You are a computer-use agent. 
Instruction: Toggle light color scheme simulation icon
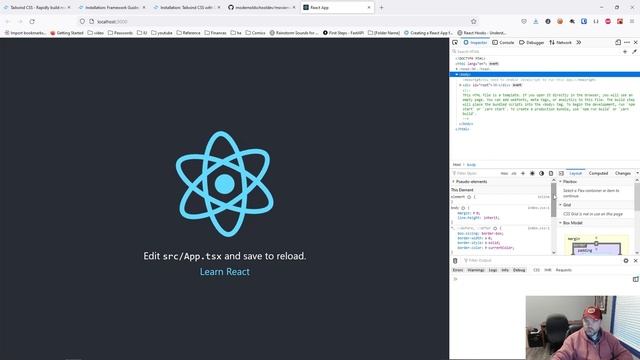[x=532, y=173]
